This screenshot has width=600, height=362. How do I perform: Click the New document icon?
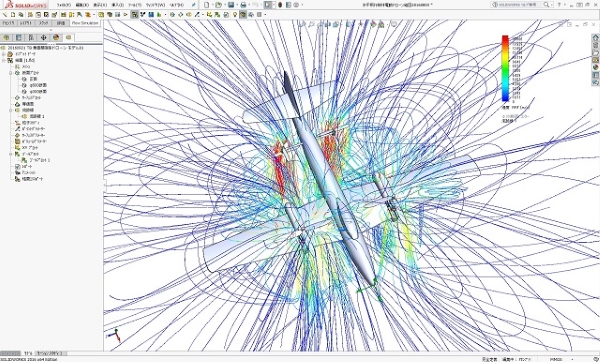[x=207, y=5]
